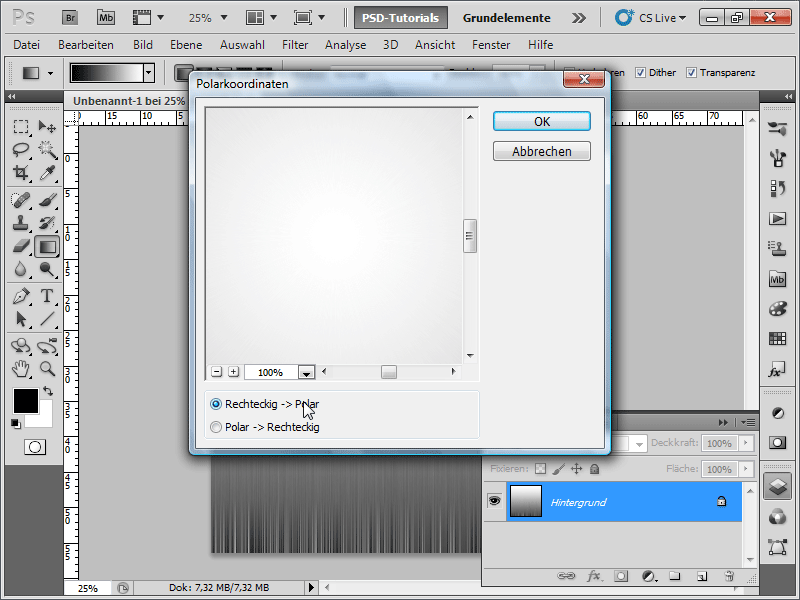The width and height of the screenshot is (800, 600).
Task: Select Polar -> Rechteckig option
Action: tap(264, 427)
